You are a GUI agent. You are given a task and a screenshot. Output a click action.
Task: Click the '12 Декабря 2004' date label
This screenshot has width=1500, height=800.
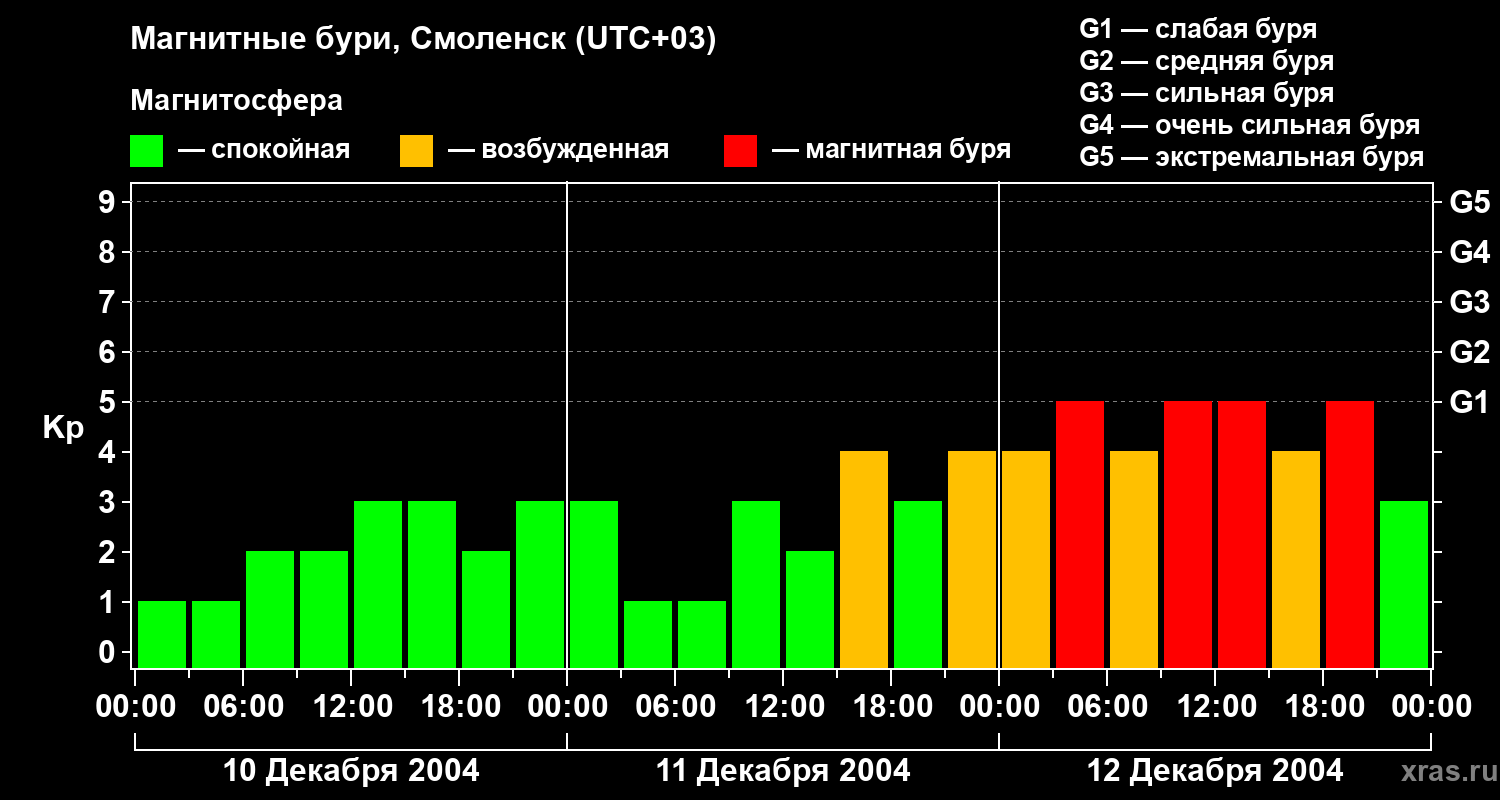point(1215,771)
